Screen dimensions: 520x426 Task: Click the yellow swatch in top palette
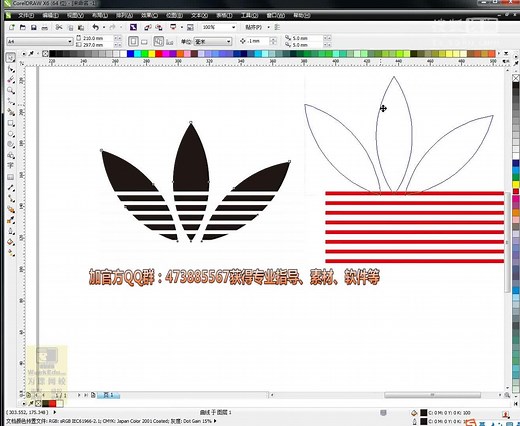coord(152,54)
